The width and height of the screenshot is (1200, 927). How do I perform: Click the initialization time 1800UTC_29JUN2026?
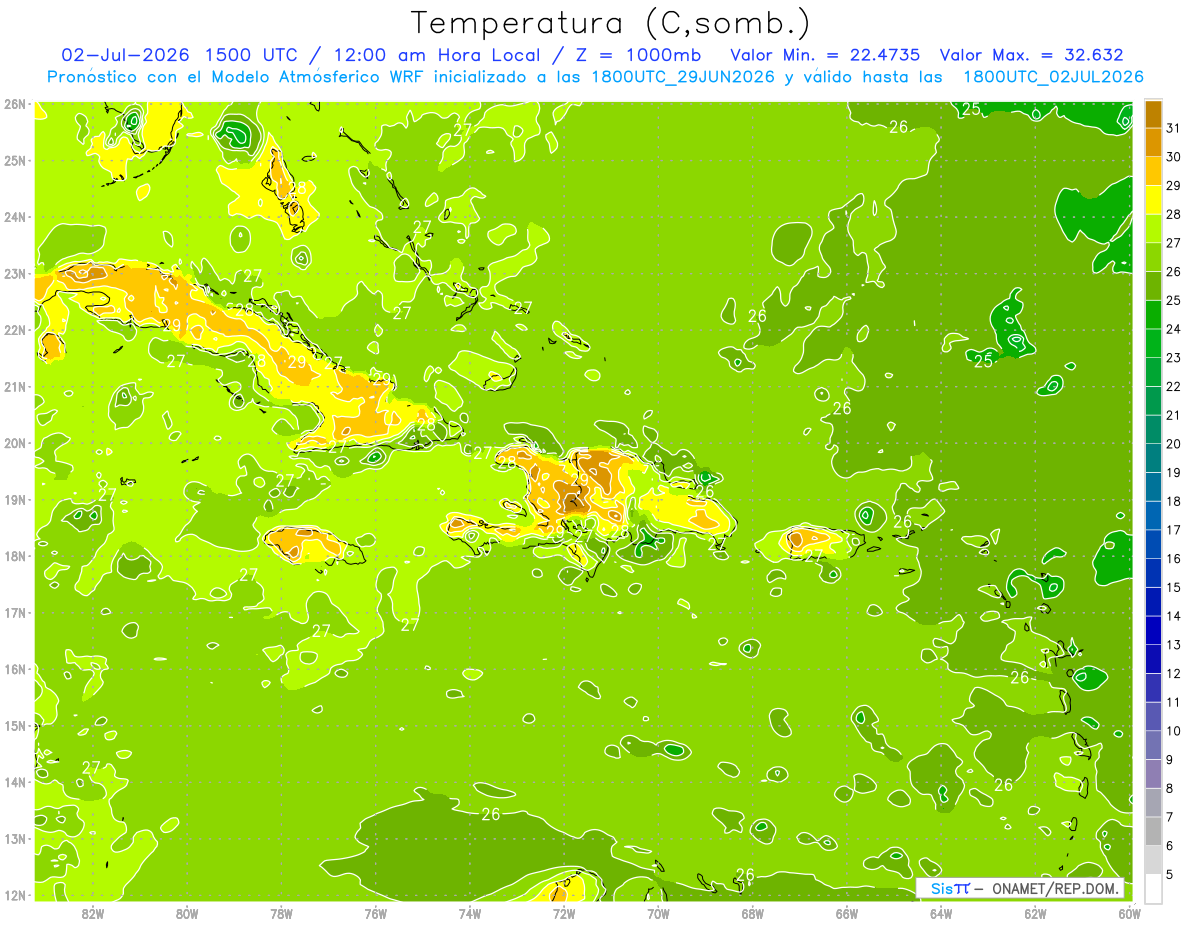682,77
